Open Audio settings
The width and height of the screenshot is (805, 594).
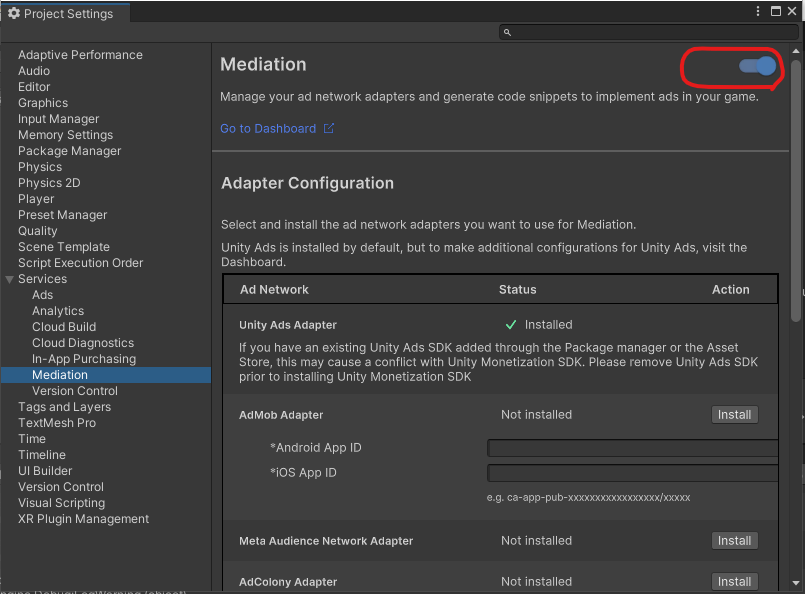34,71
